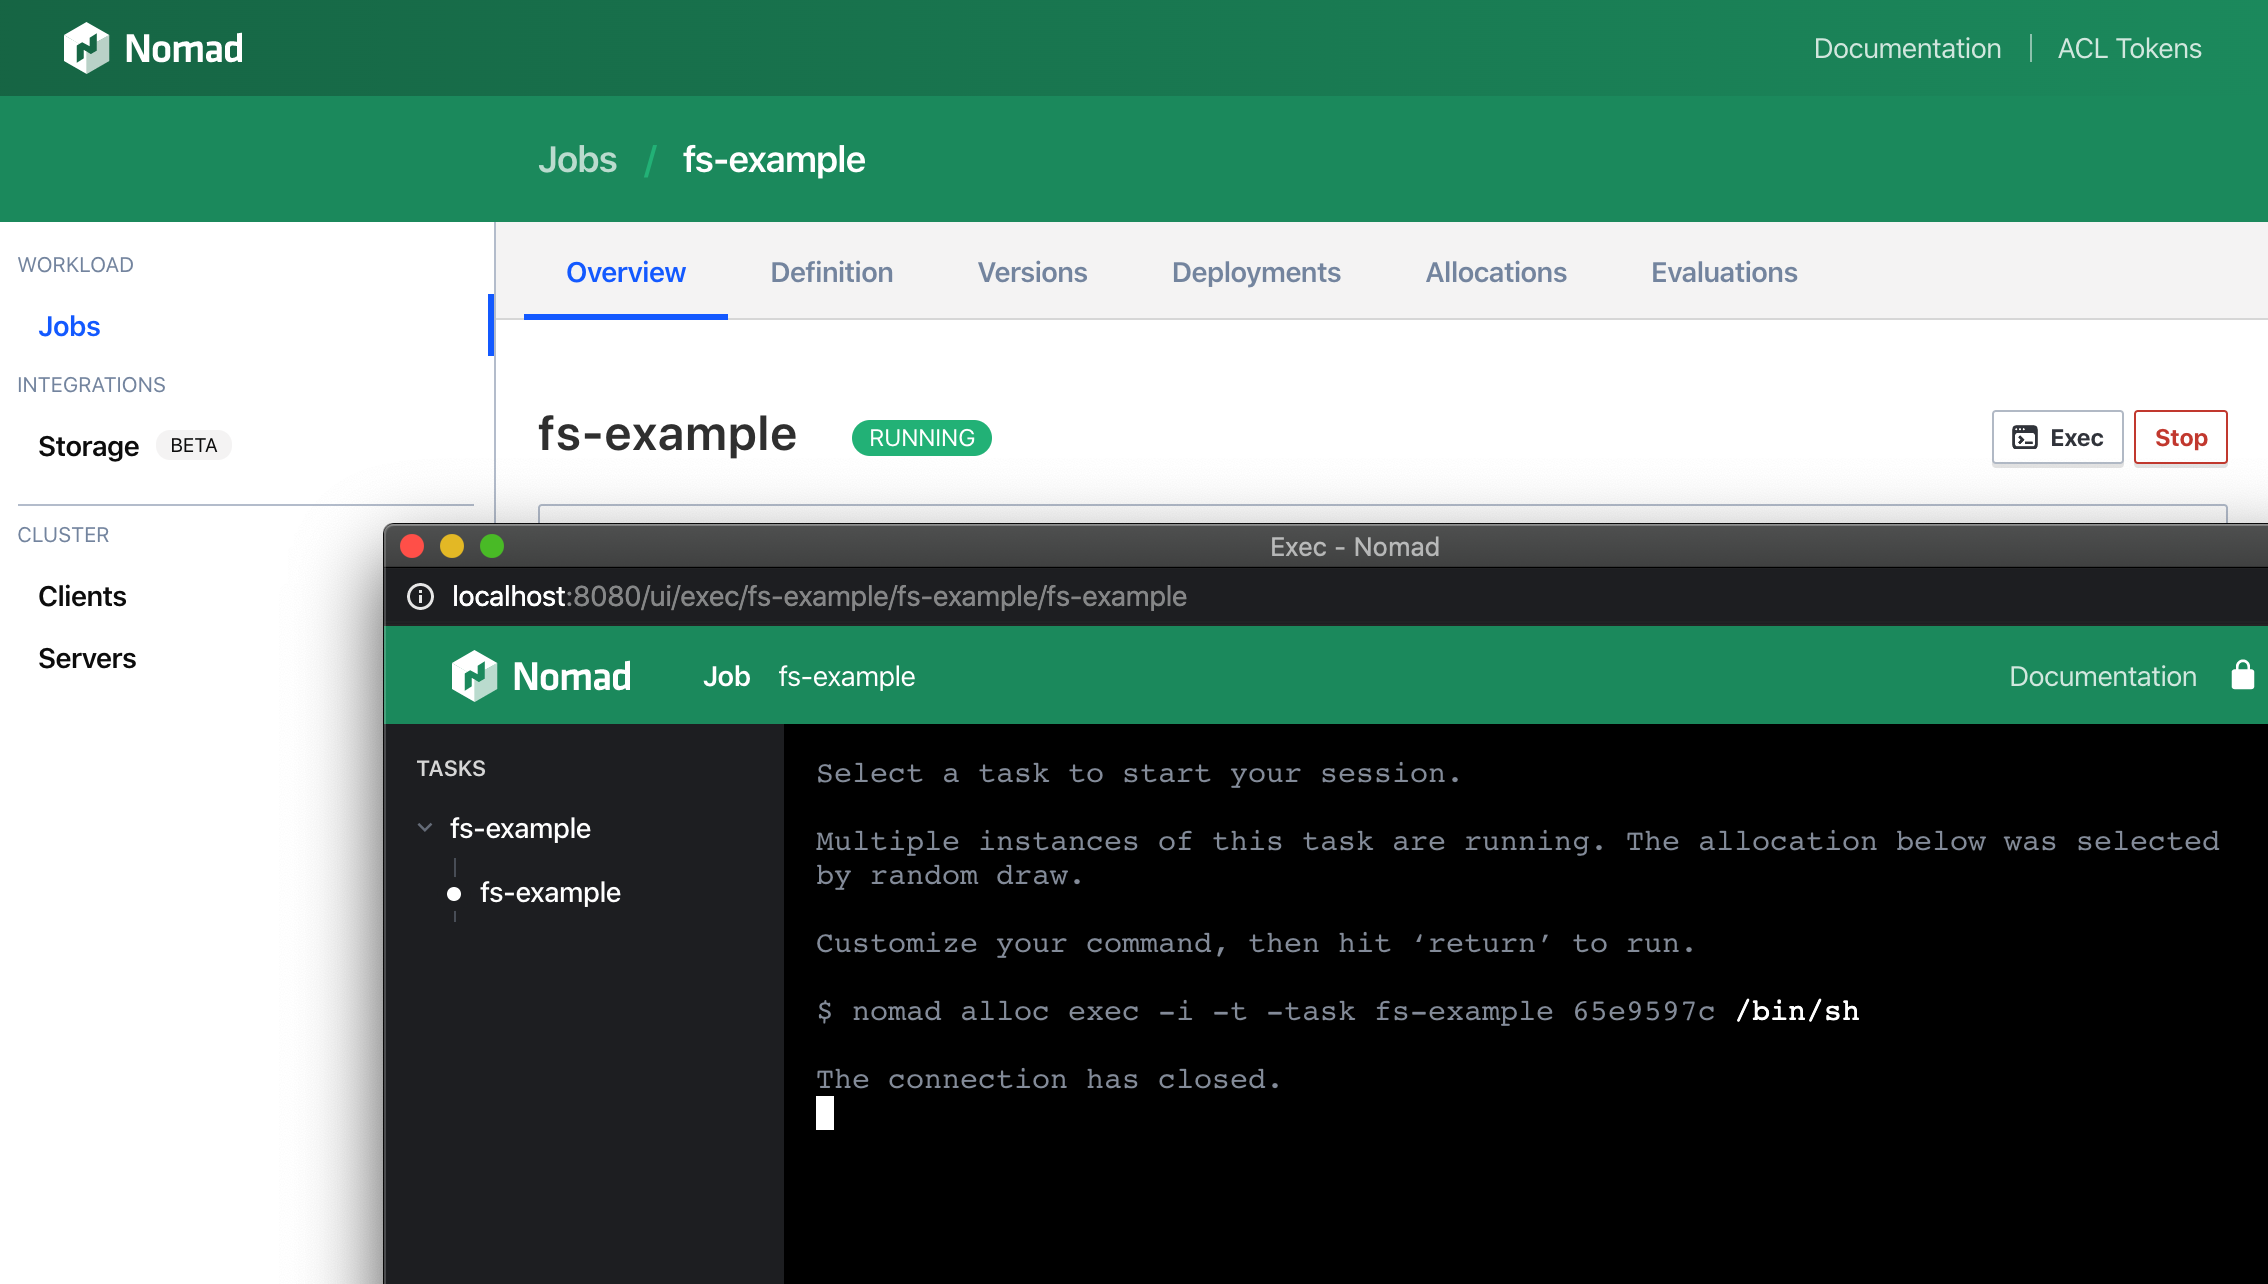
Task: Navigate to Clients in sidebar
Action: point(82,596)
